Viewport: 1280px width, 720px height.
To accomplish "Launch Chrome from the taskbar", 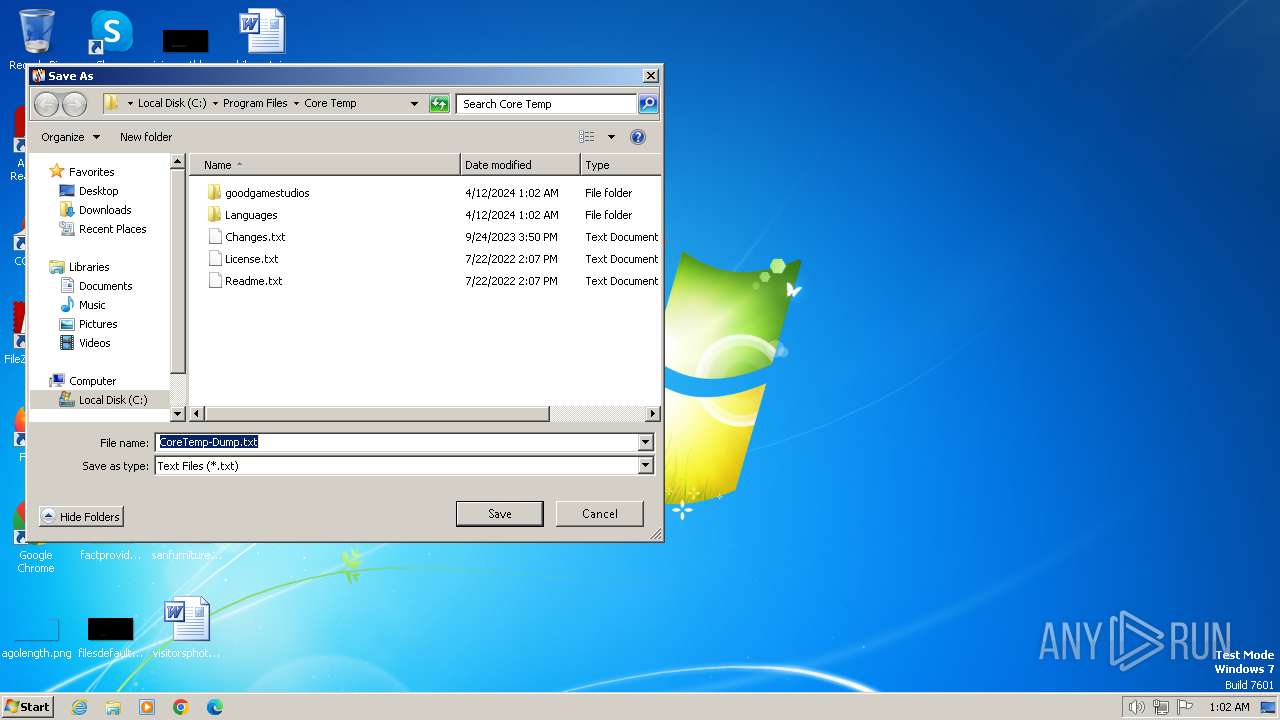I will click(x=181, y=707).
